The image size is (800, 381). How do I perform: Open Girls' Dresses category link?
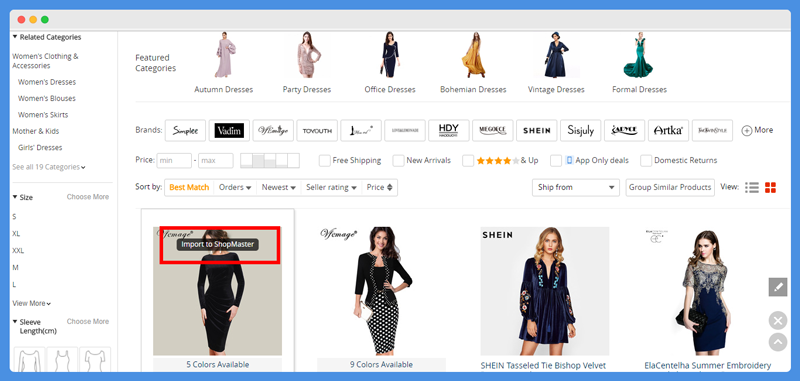pos(40,147)
